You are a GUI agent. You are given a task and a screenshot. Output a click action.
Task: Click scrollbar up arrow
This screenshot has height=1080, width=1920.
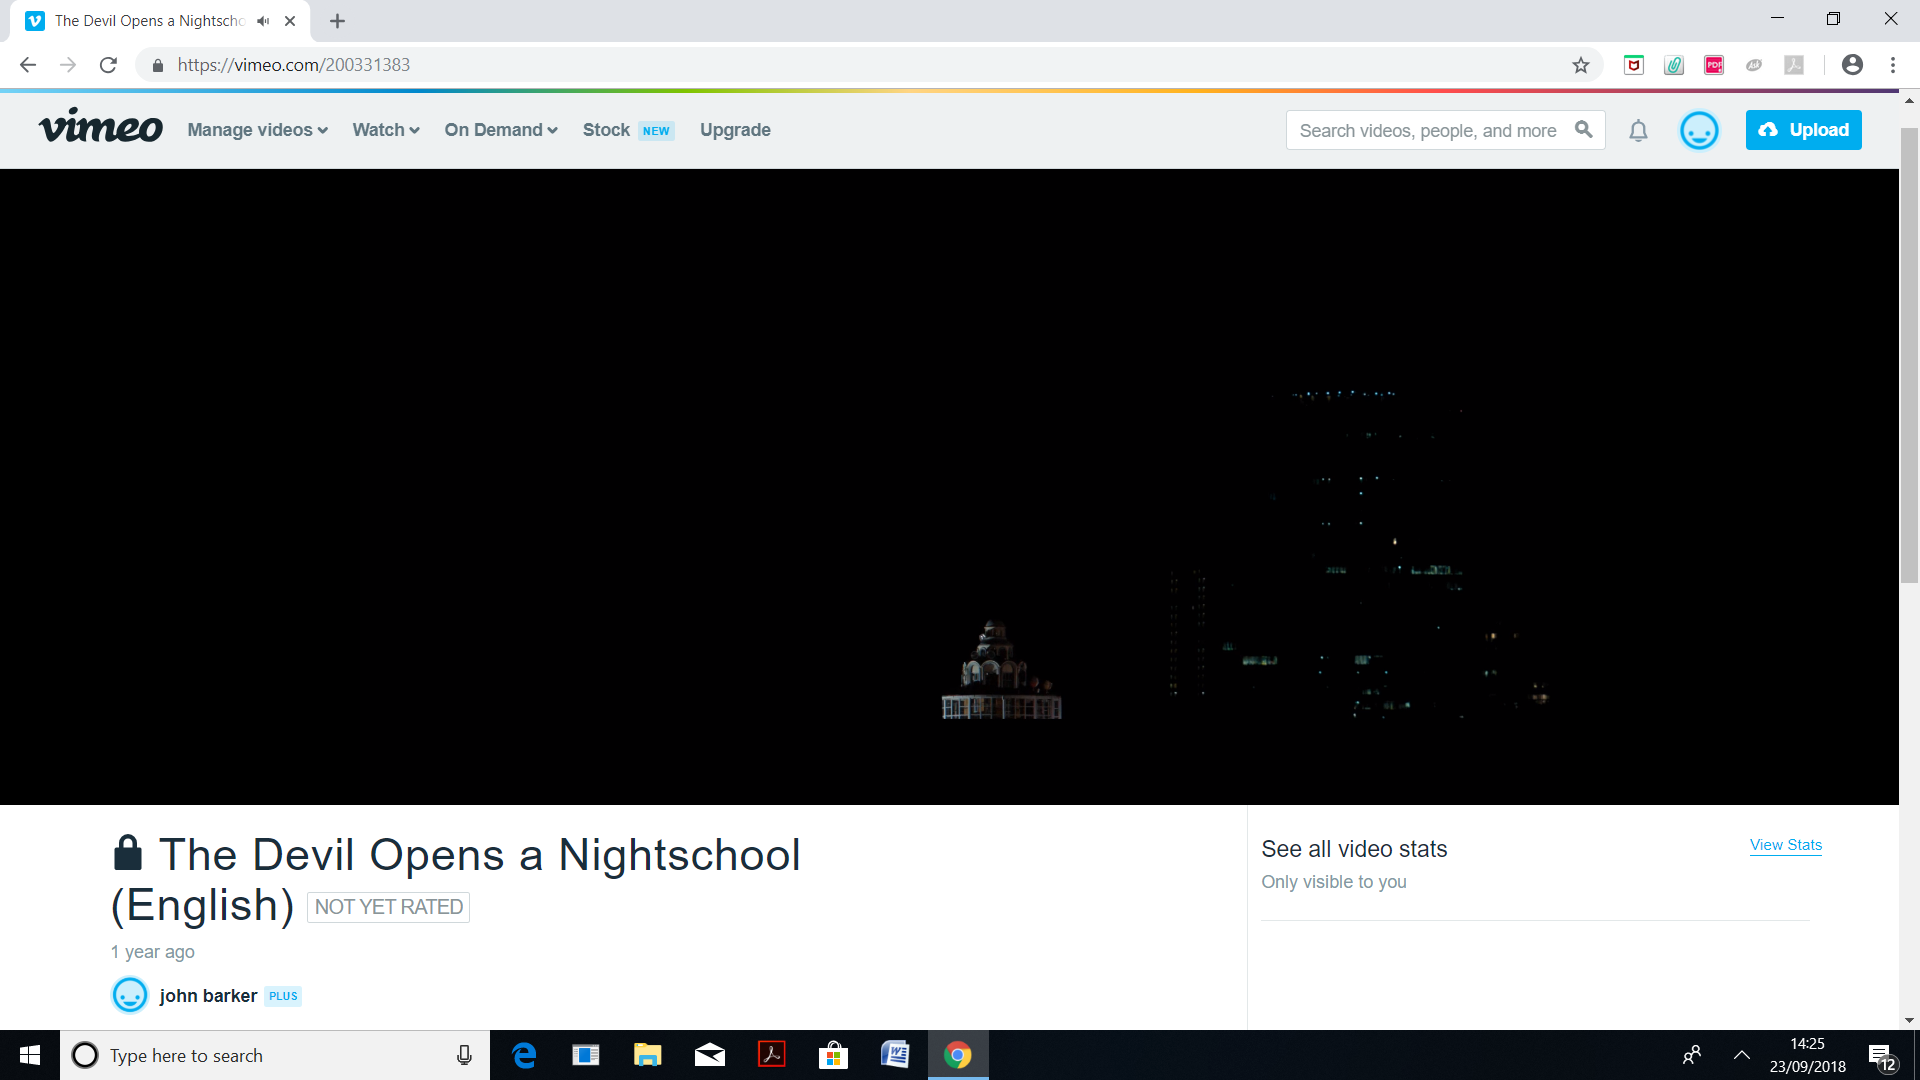point(1909,100)
